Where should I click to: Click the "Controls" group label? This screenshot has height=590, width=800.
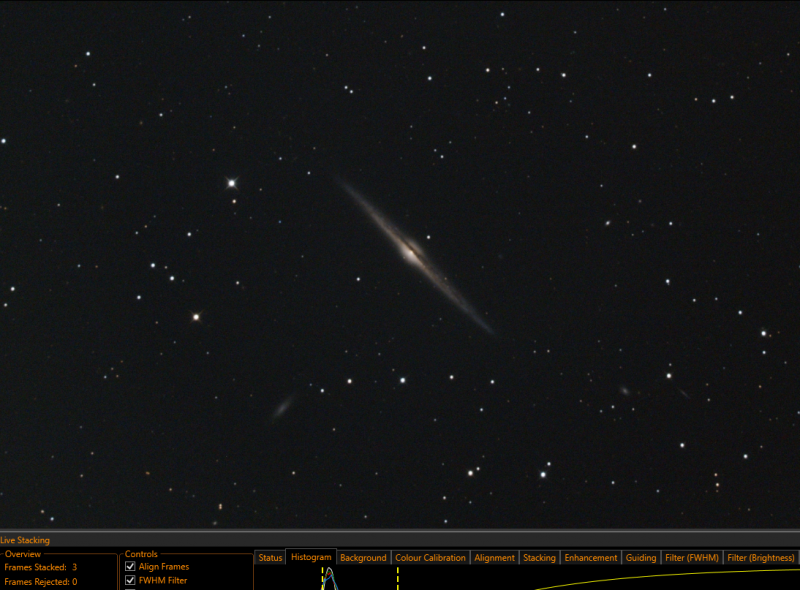(x=141, y=554)
